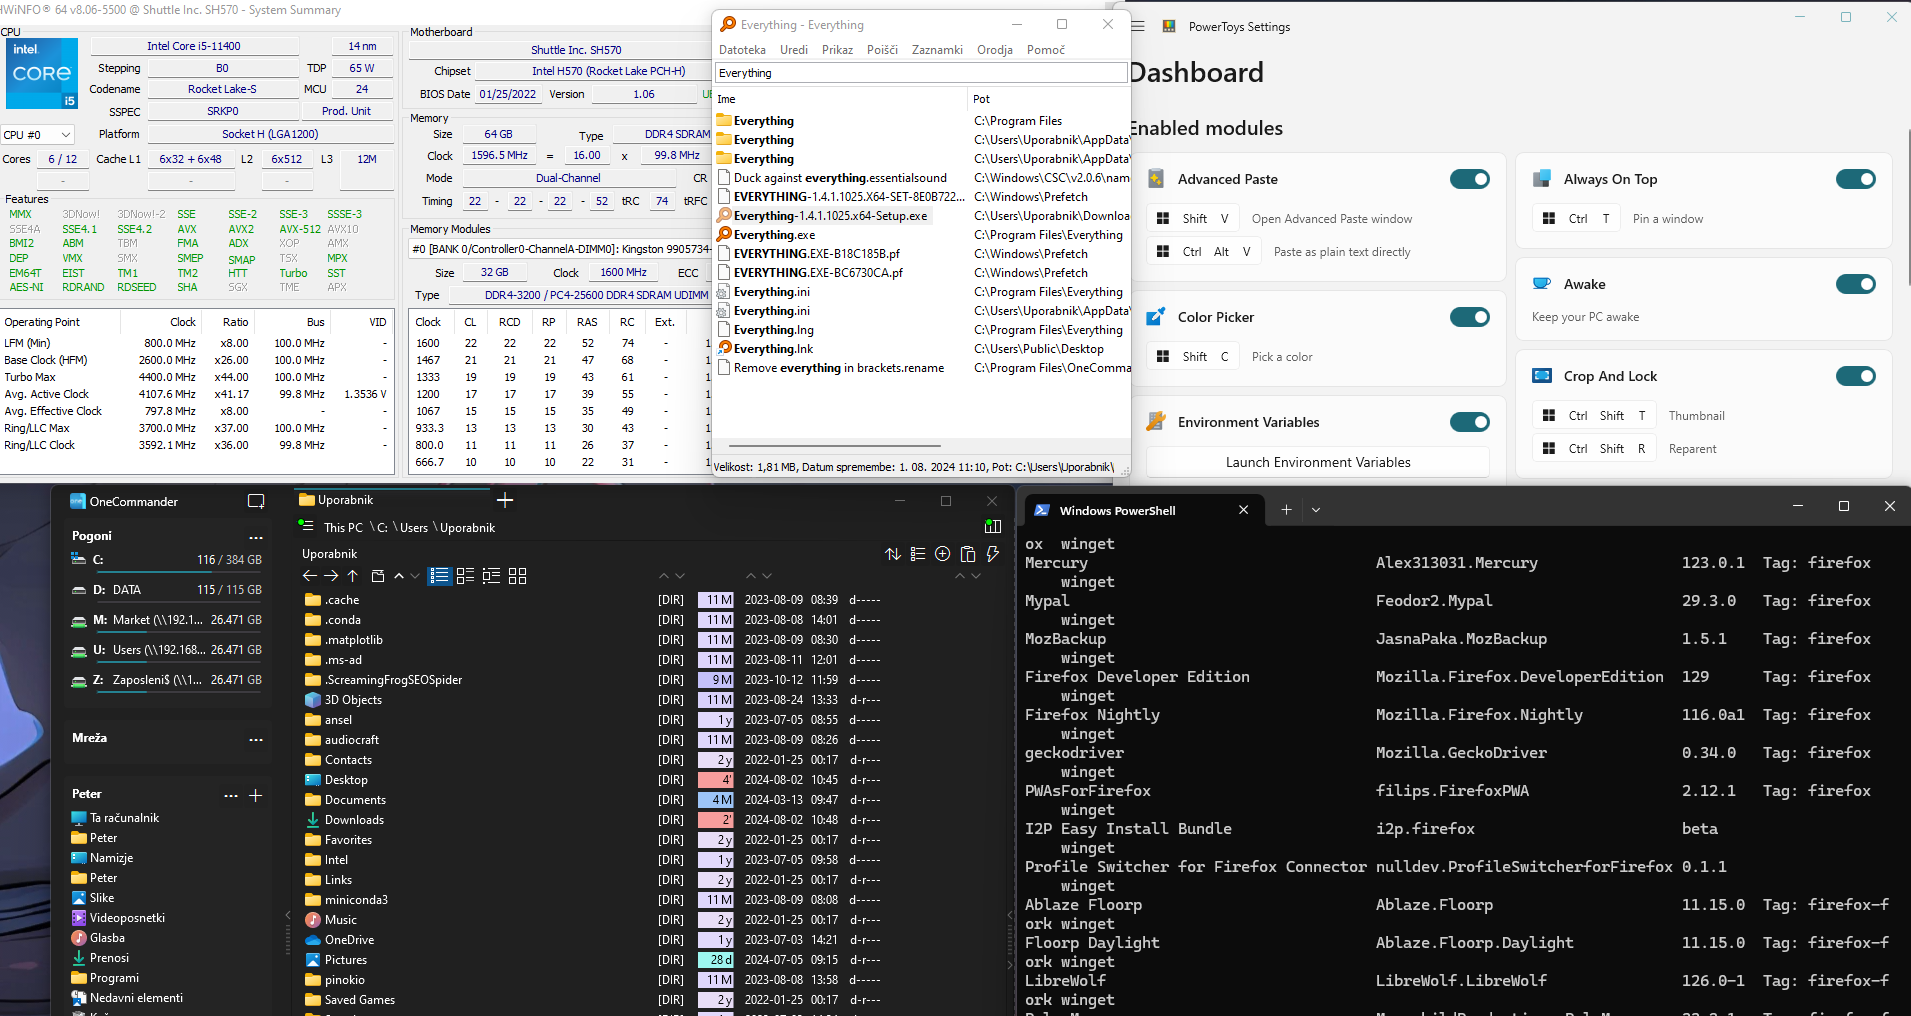Click the new item plus-circle icon

[942, 554]
